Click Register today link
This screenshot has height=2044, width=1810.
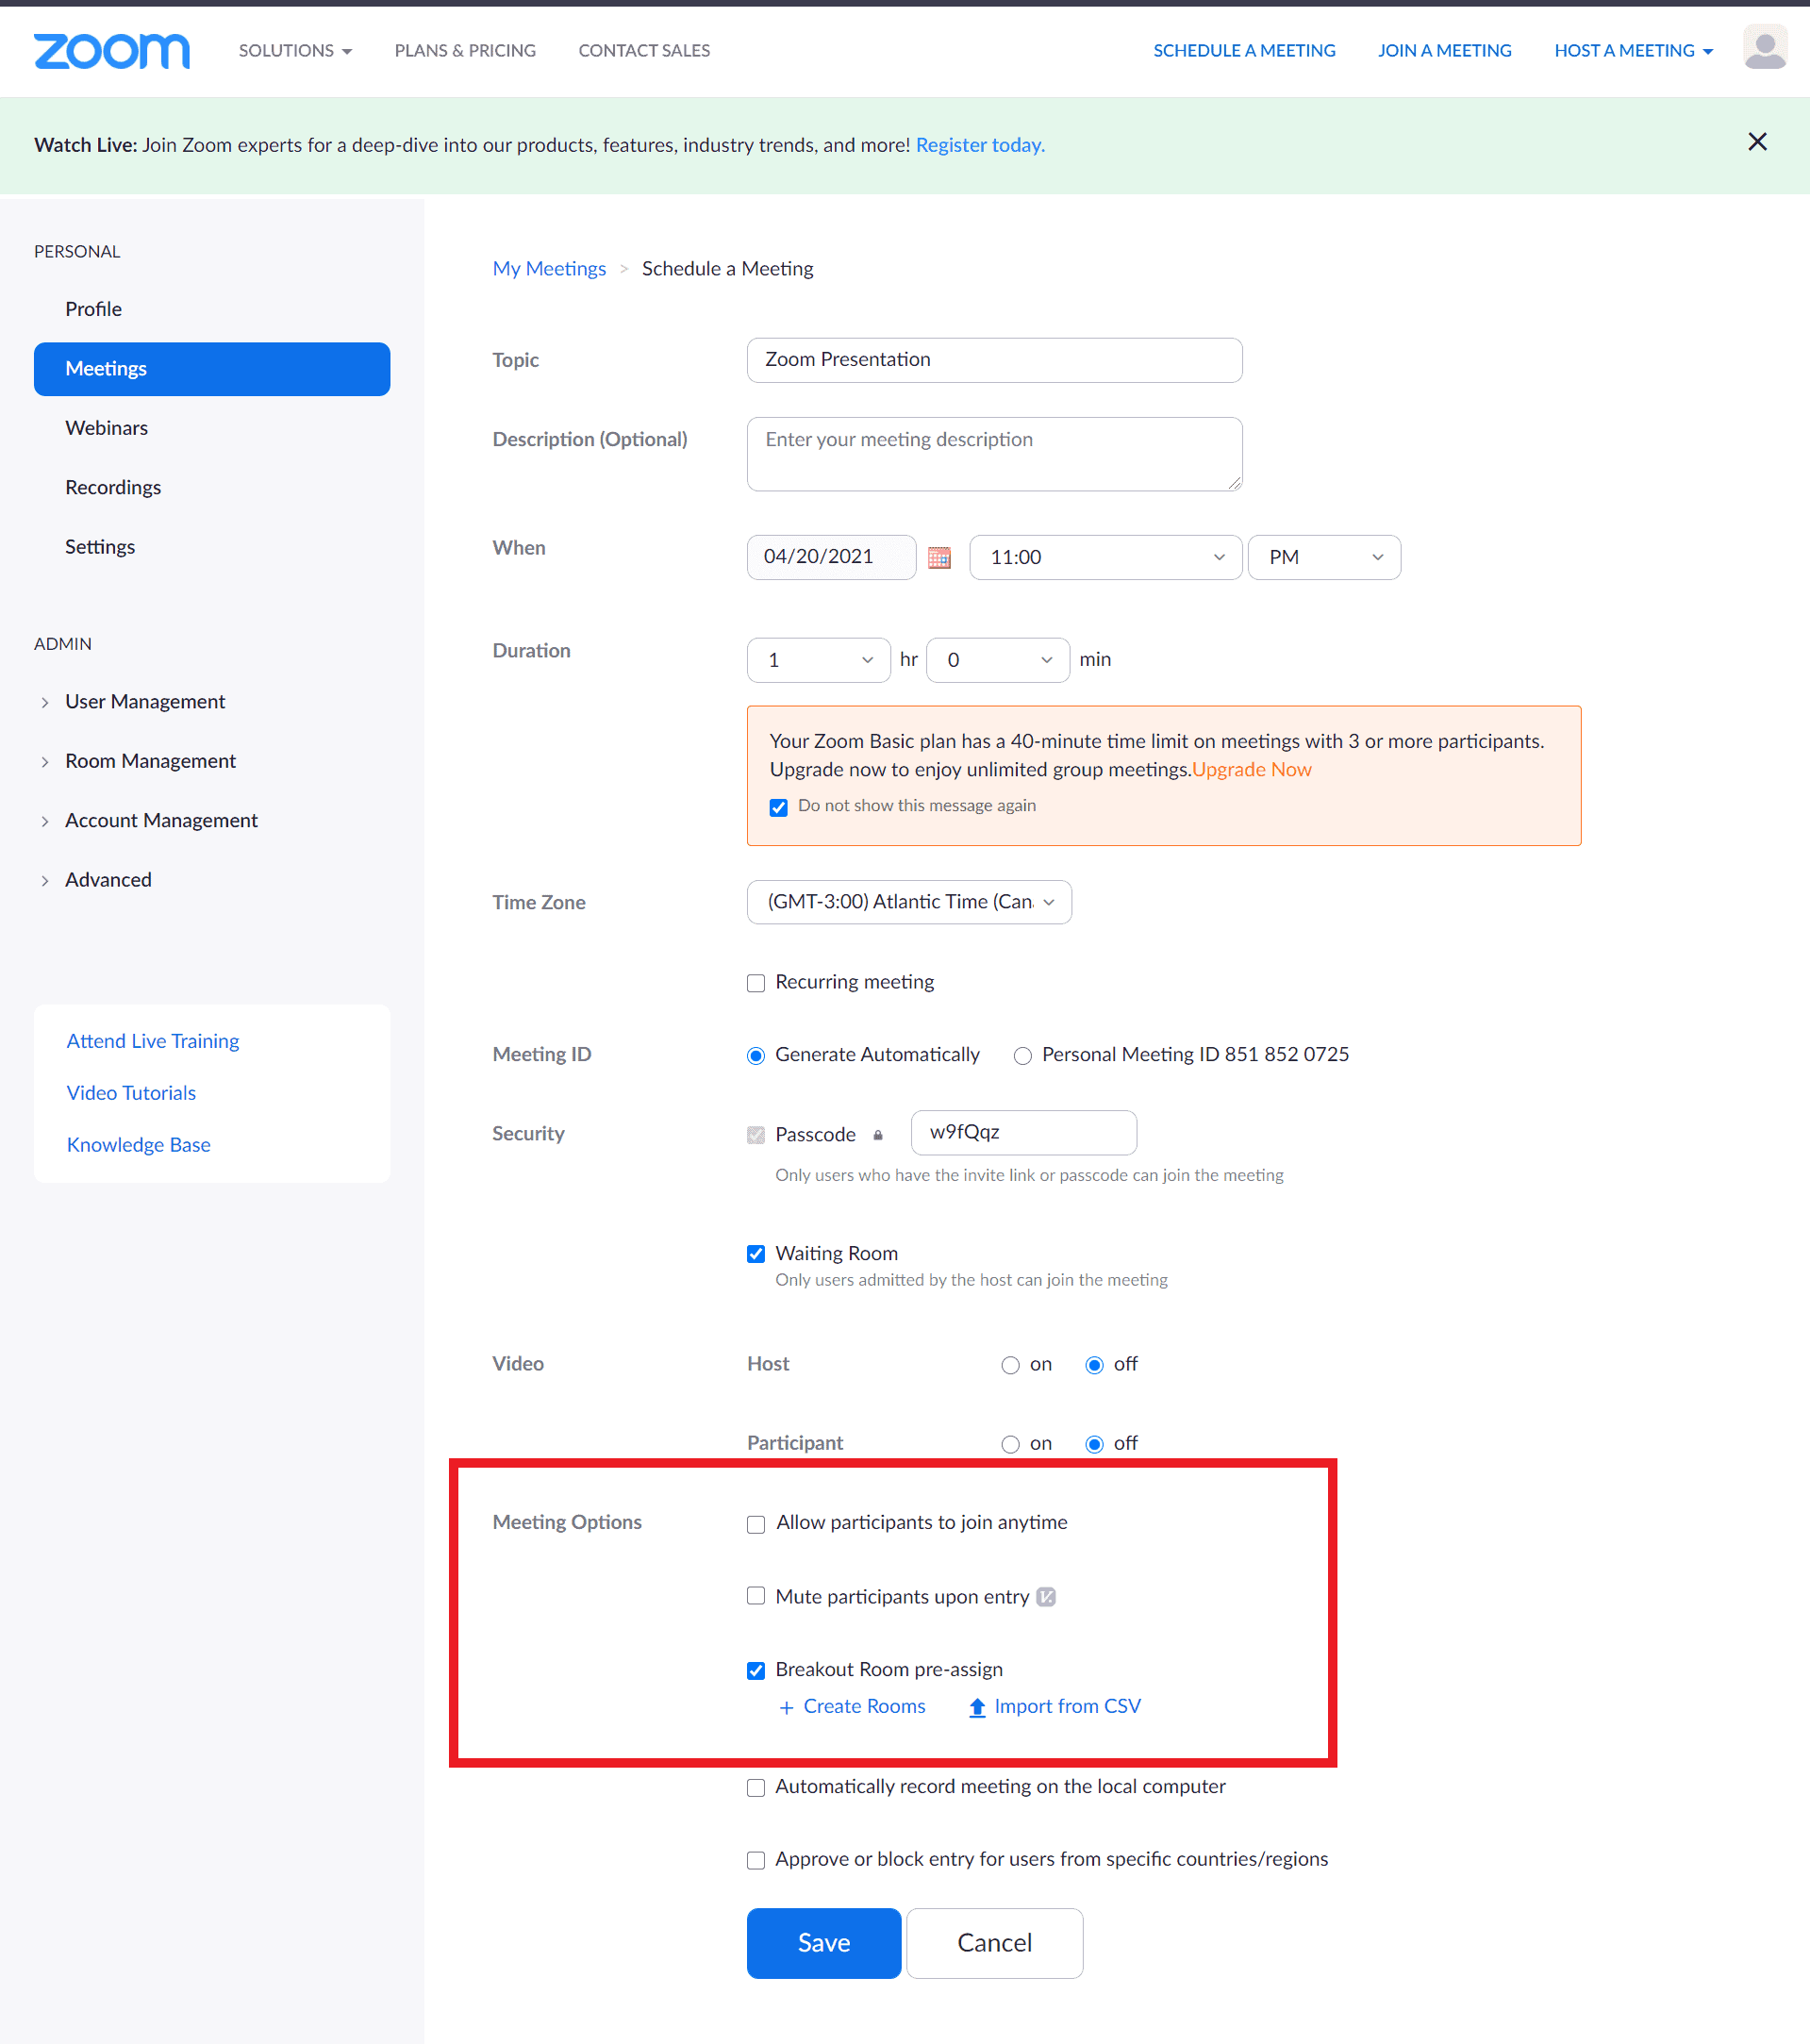[980, 145]
